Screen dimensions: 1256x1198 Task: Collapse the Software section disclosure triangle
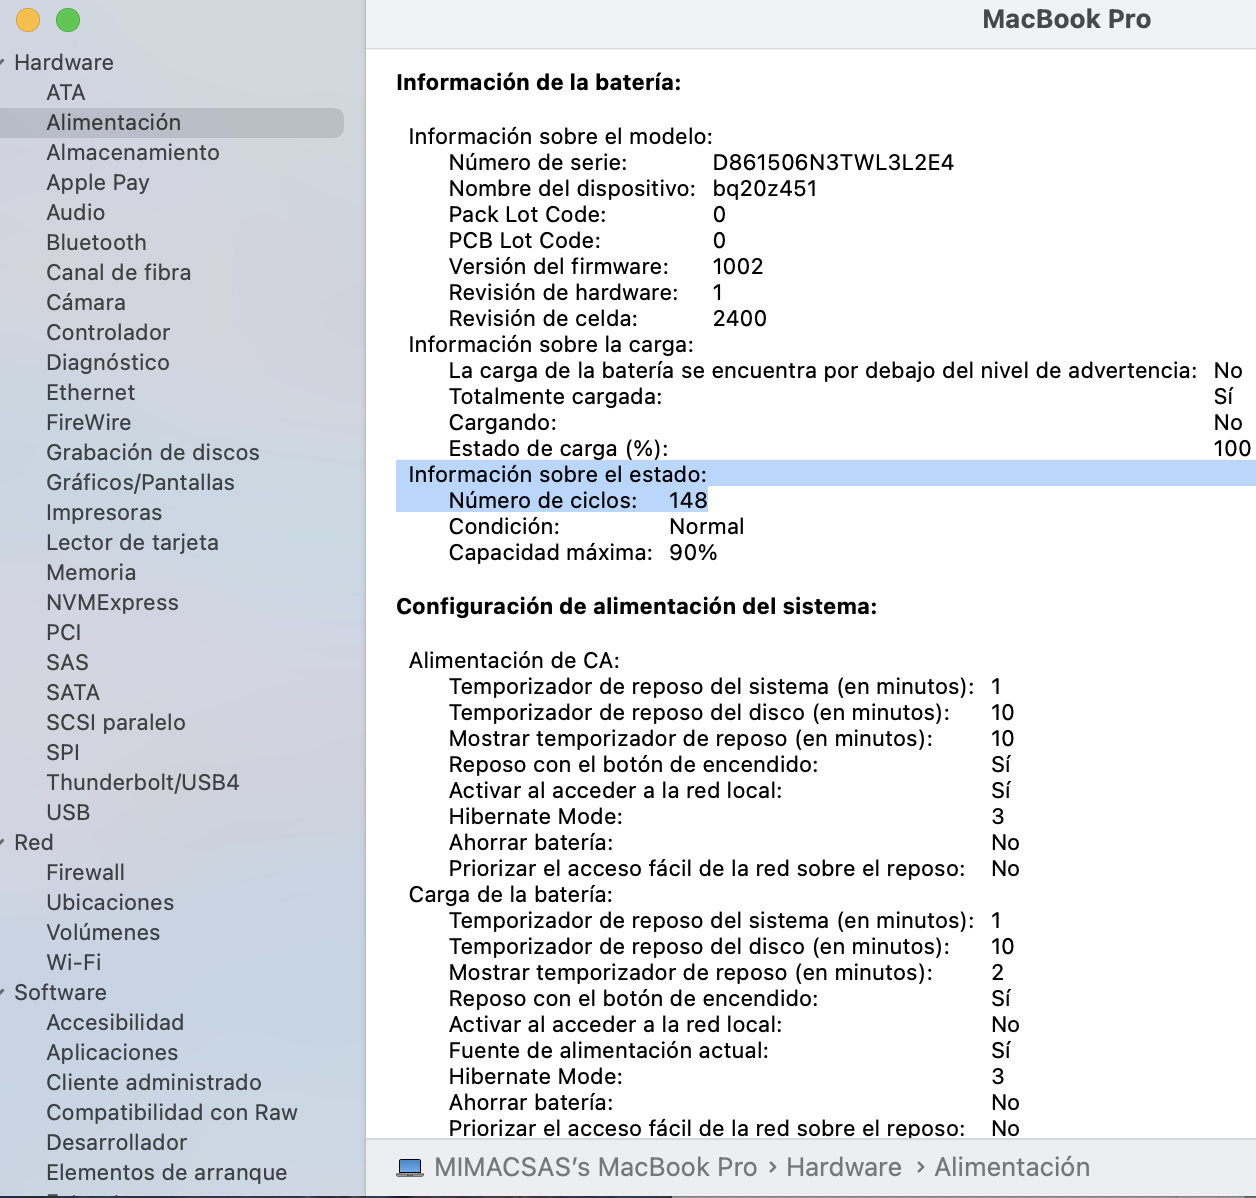tap(3, 993)
